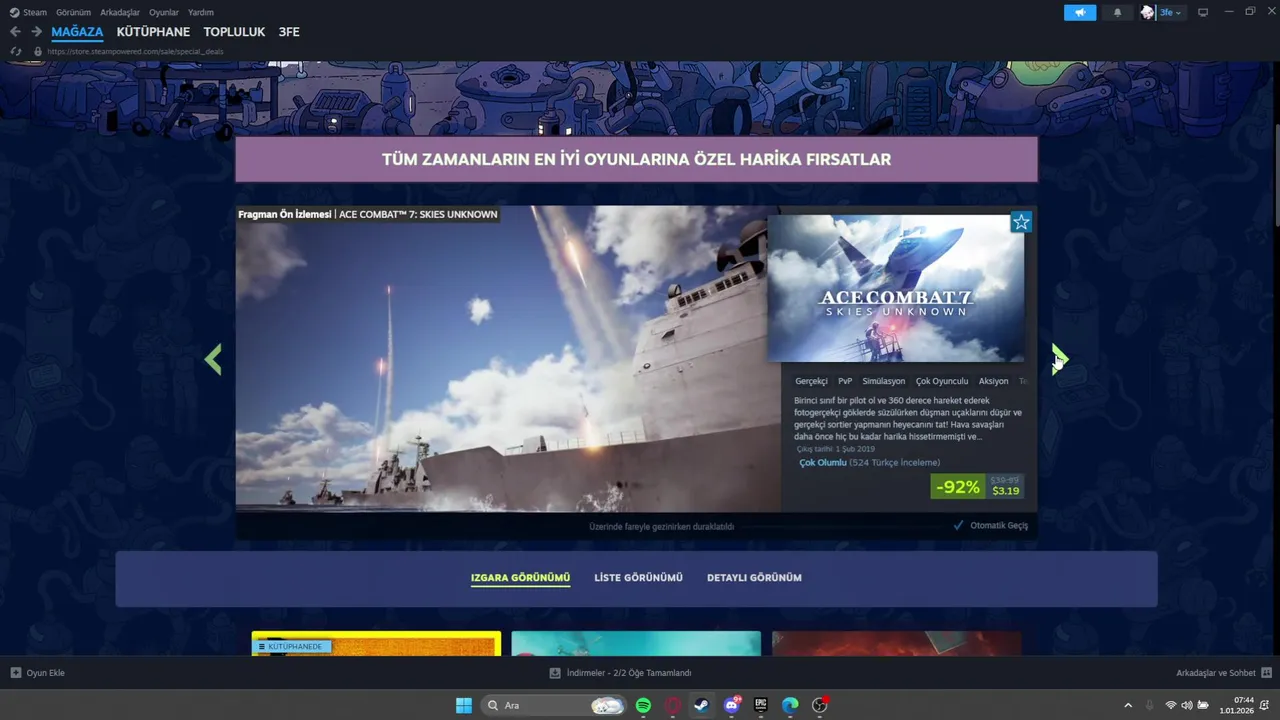Open the Steam announcements megaphone button
Screen dimensions: 1280x720
click(1080, 13)
